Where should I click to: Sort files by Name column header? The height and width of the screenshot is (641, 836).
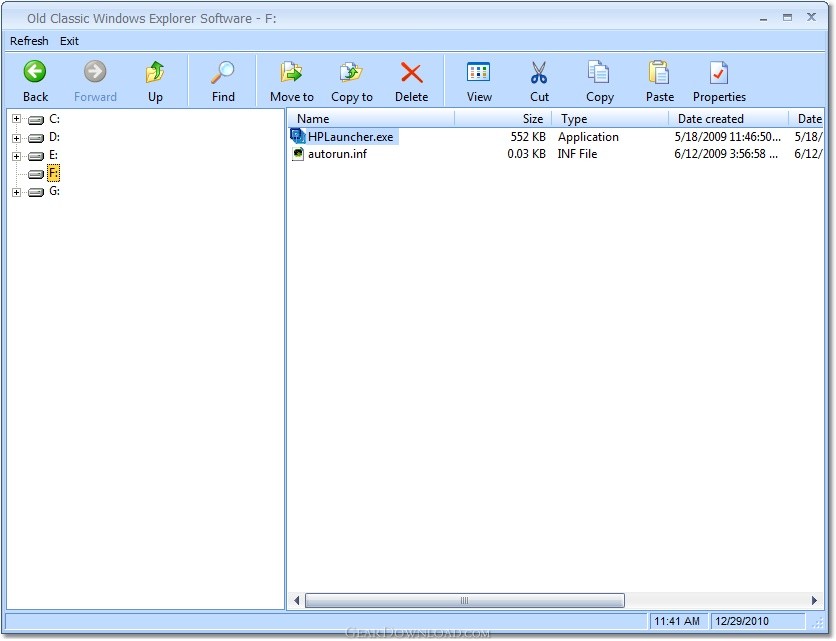pos(372,118)
